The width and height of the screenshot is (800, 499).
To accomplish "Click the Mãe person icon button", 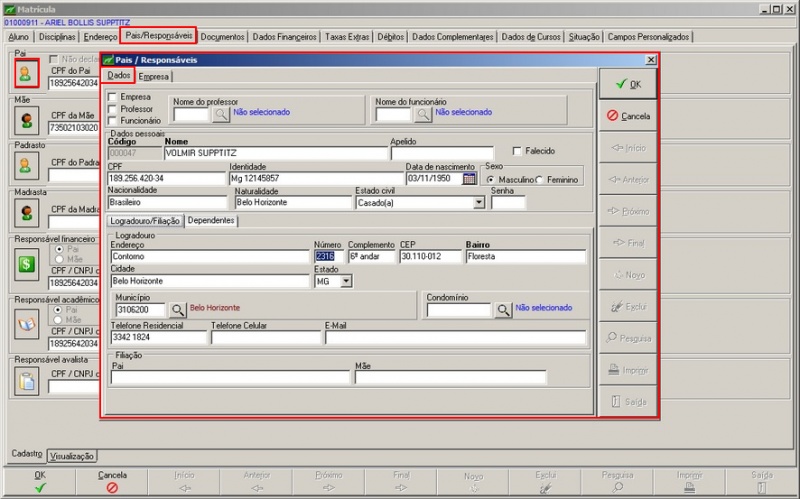I will tap(27, 120).
